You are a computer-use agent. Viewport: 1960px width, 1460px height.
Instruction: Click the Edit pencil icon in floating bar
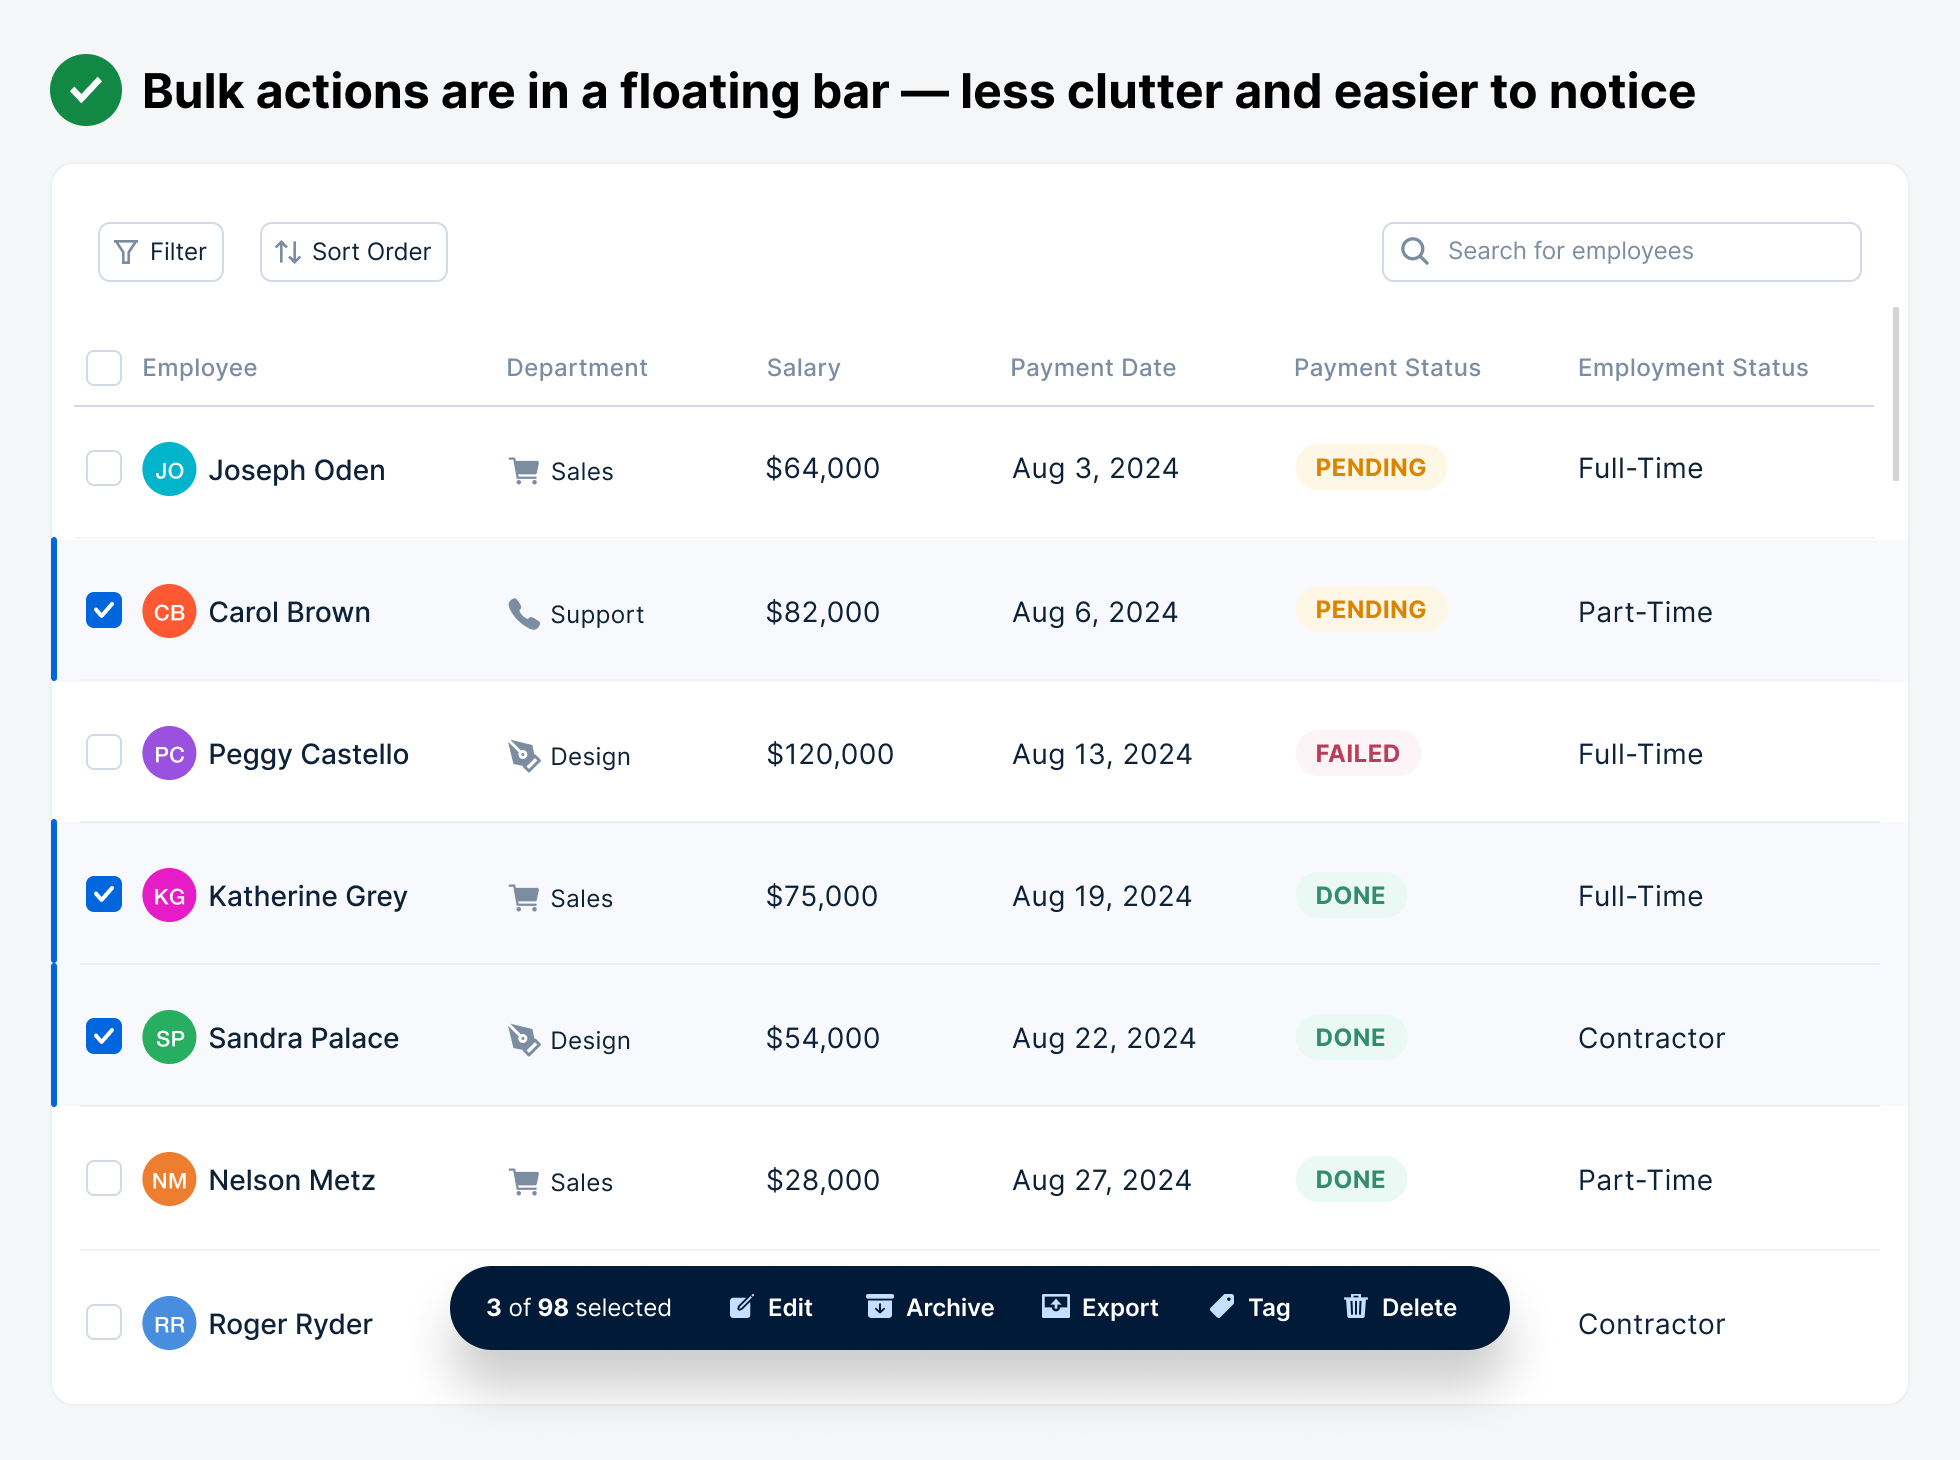pyautogui.click(x=741, y=1307)
